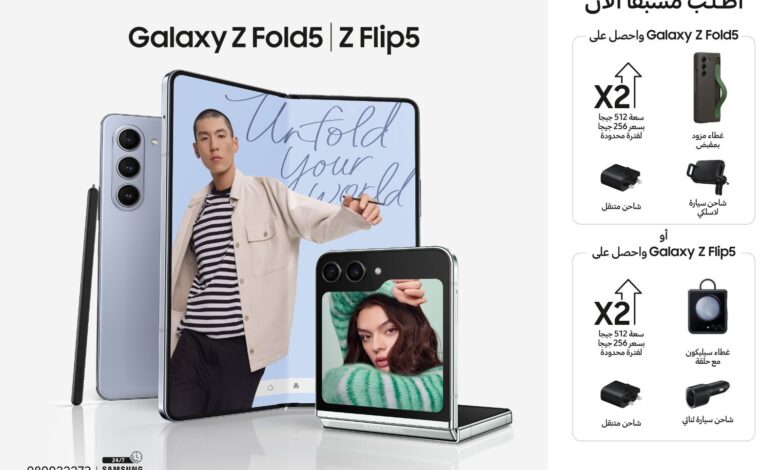Click the Galaxy Z Fold5 | Z Flip5 heading

click(274, 38)
